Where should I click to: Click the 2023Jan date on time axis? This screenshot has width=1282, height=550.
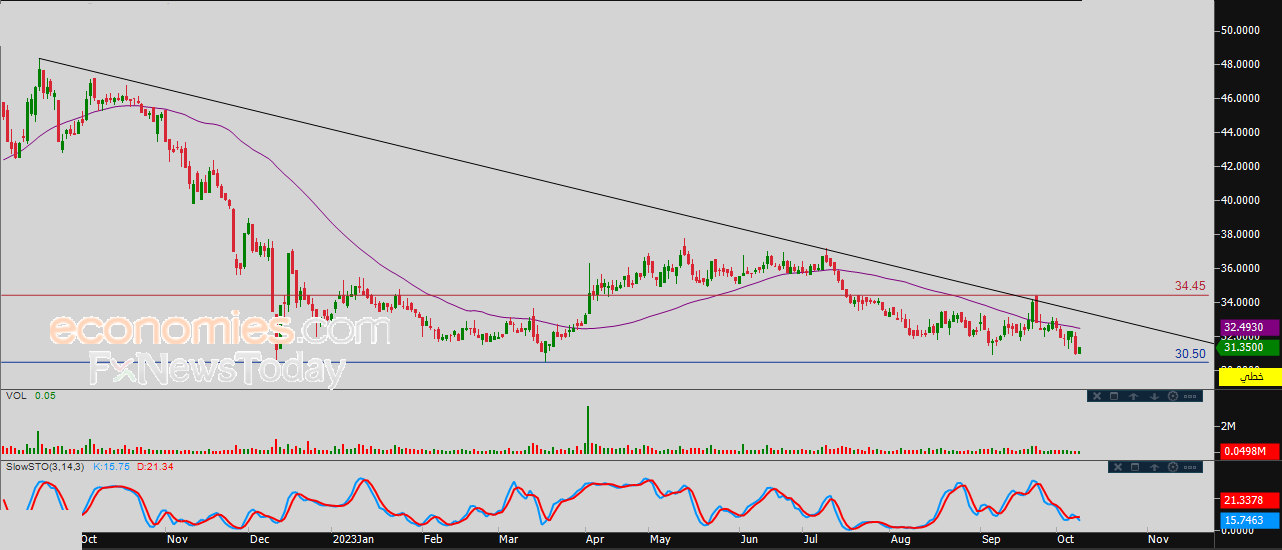[x=352, y=538]
